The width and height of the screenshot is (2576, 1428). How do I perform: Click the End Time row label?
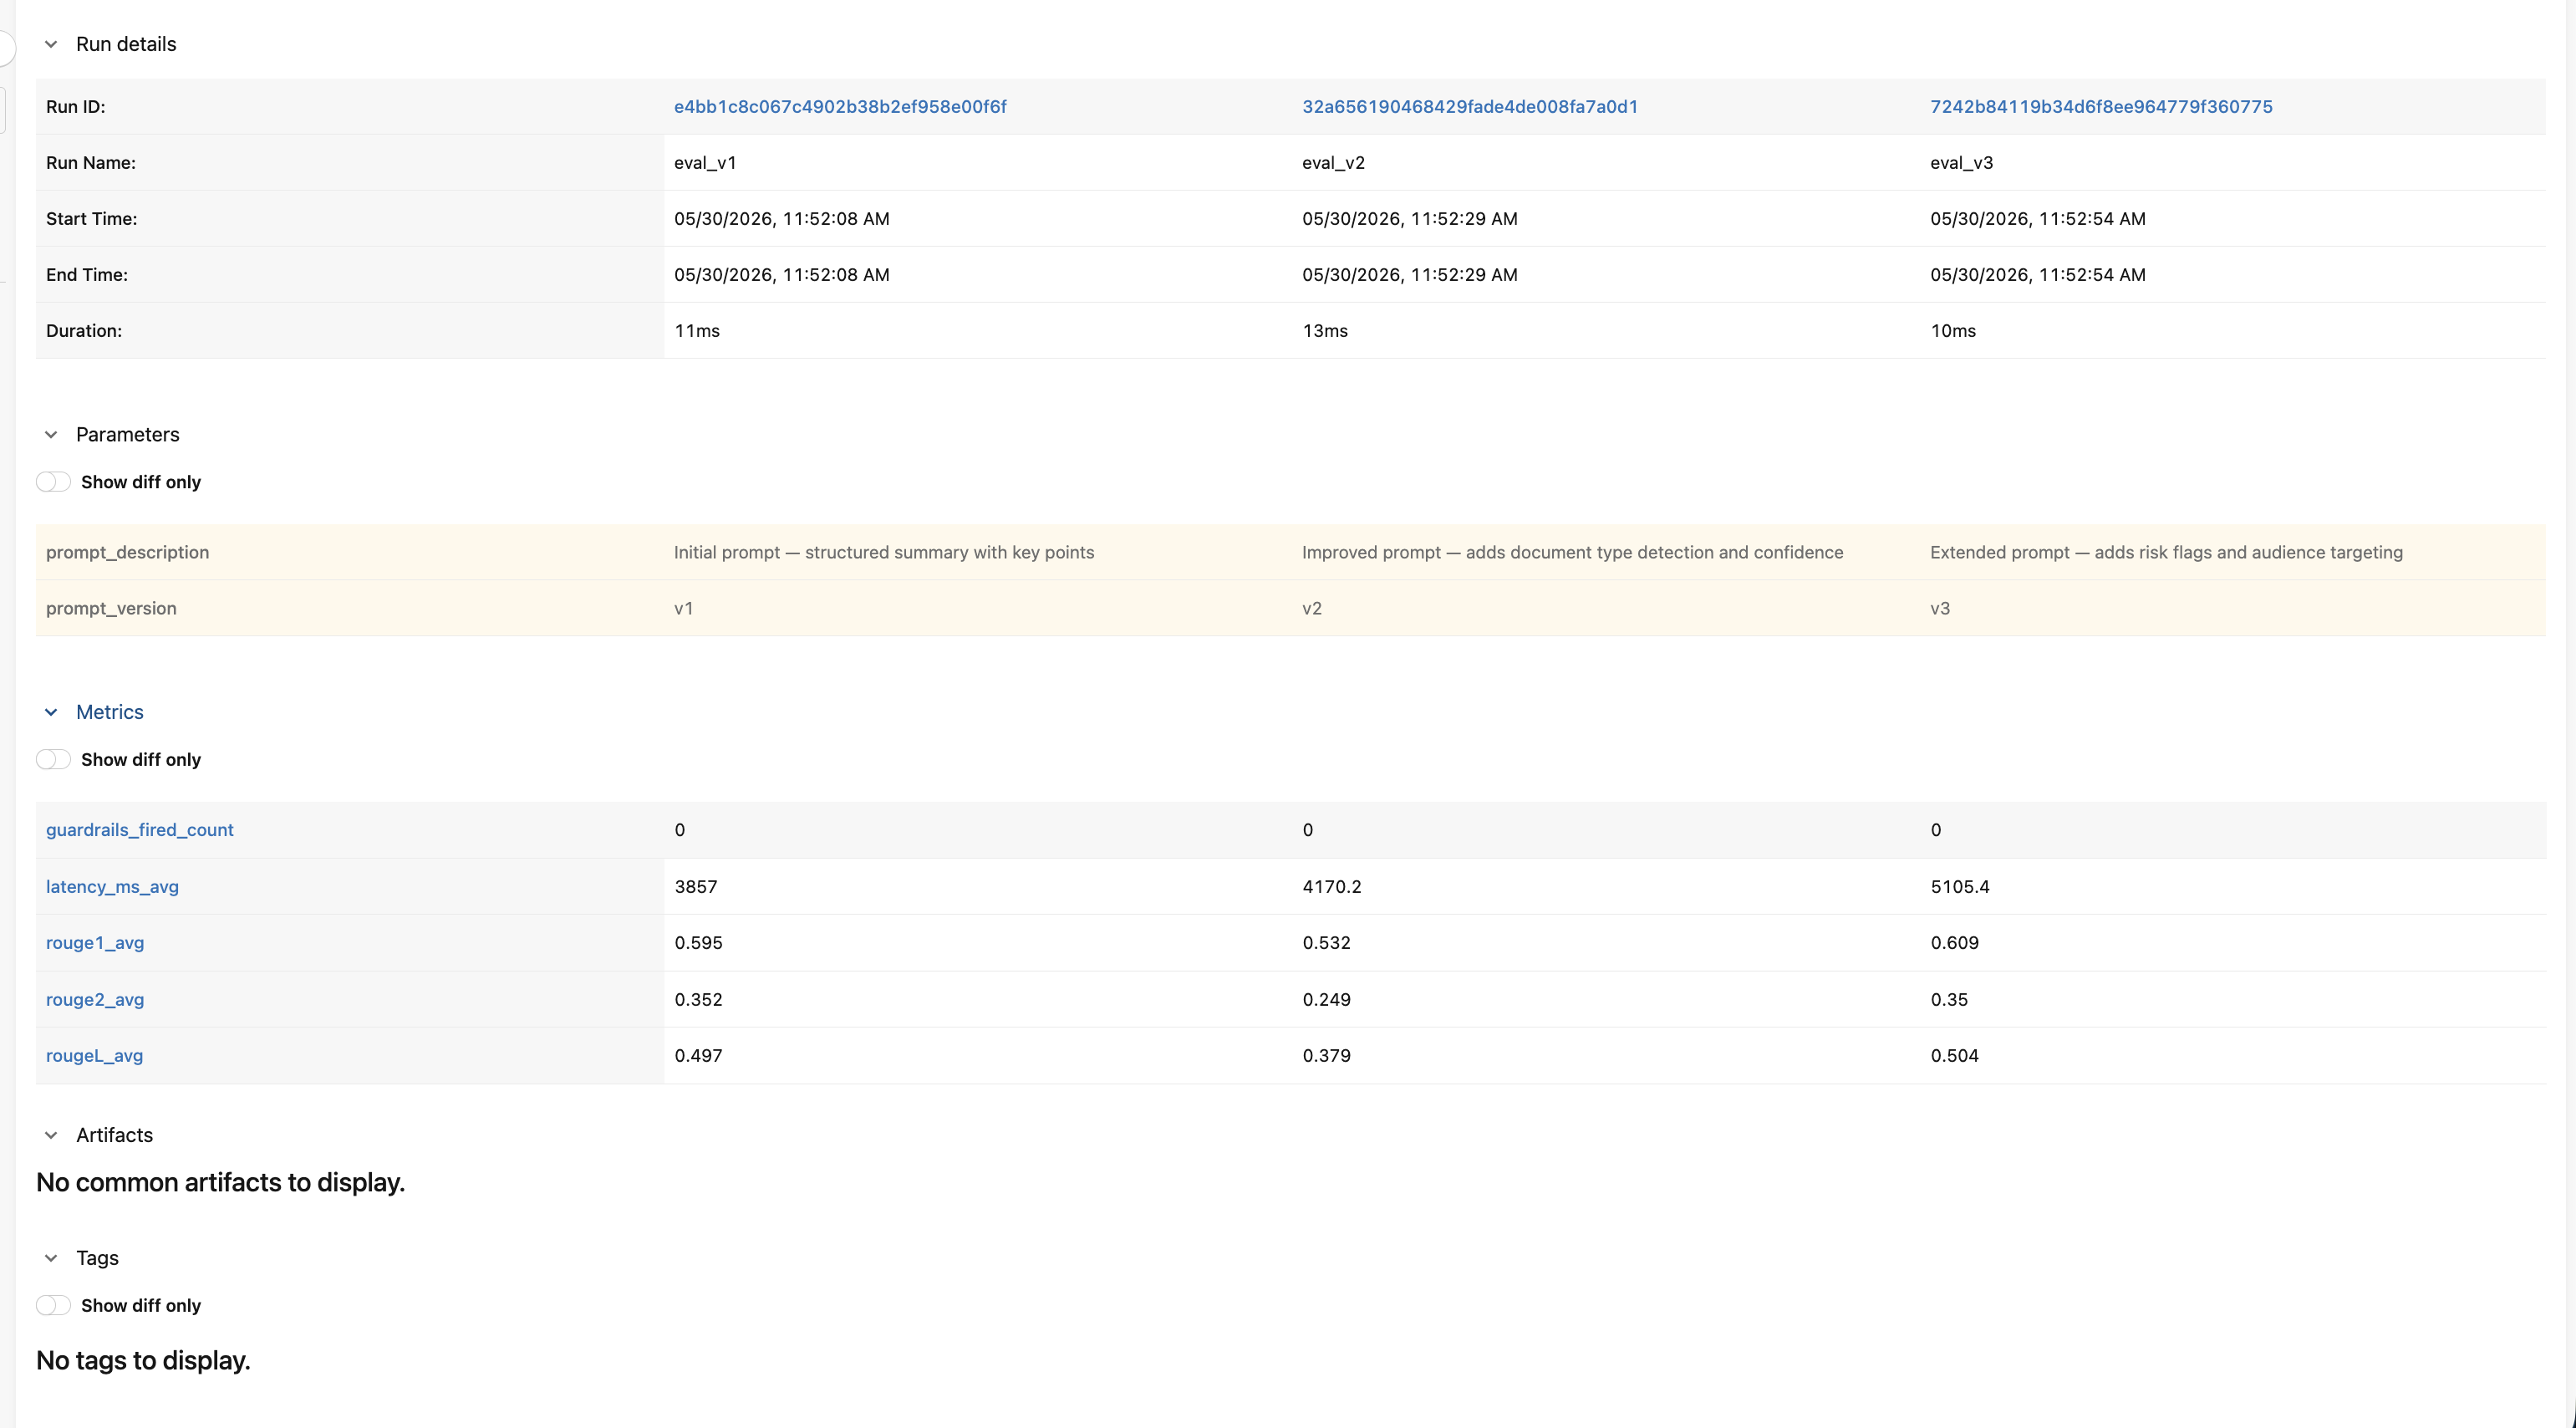[x=87, y=275]
